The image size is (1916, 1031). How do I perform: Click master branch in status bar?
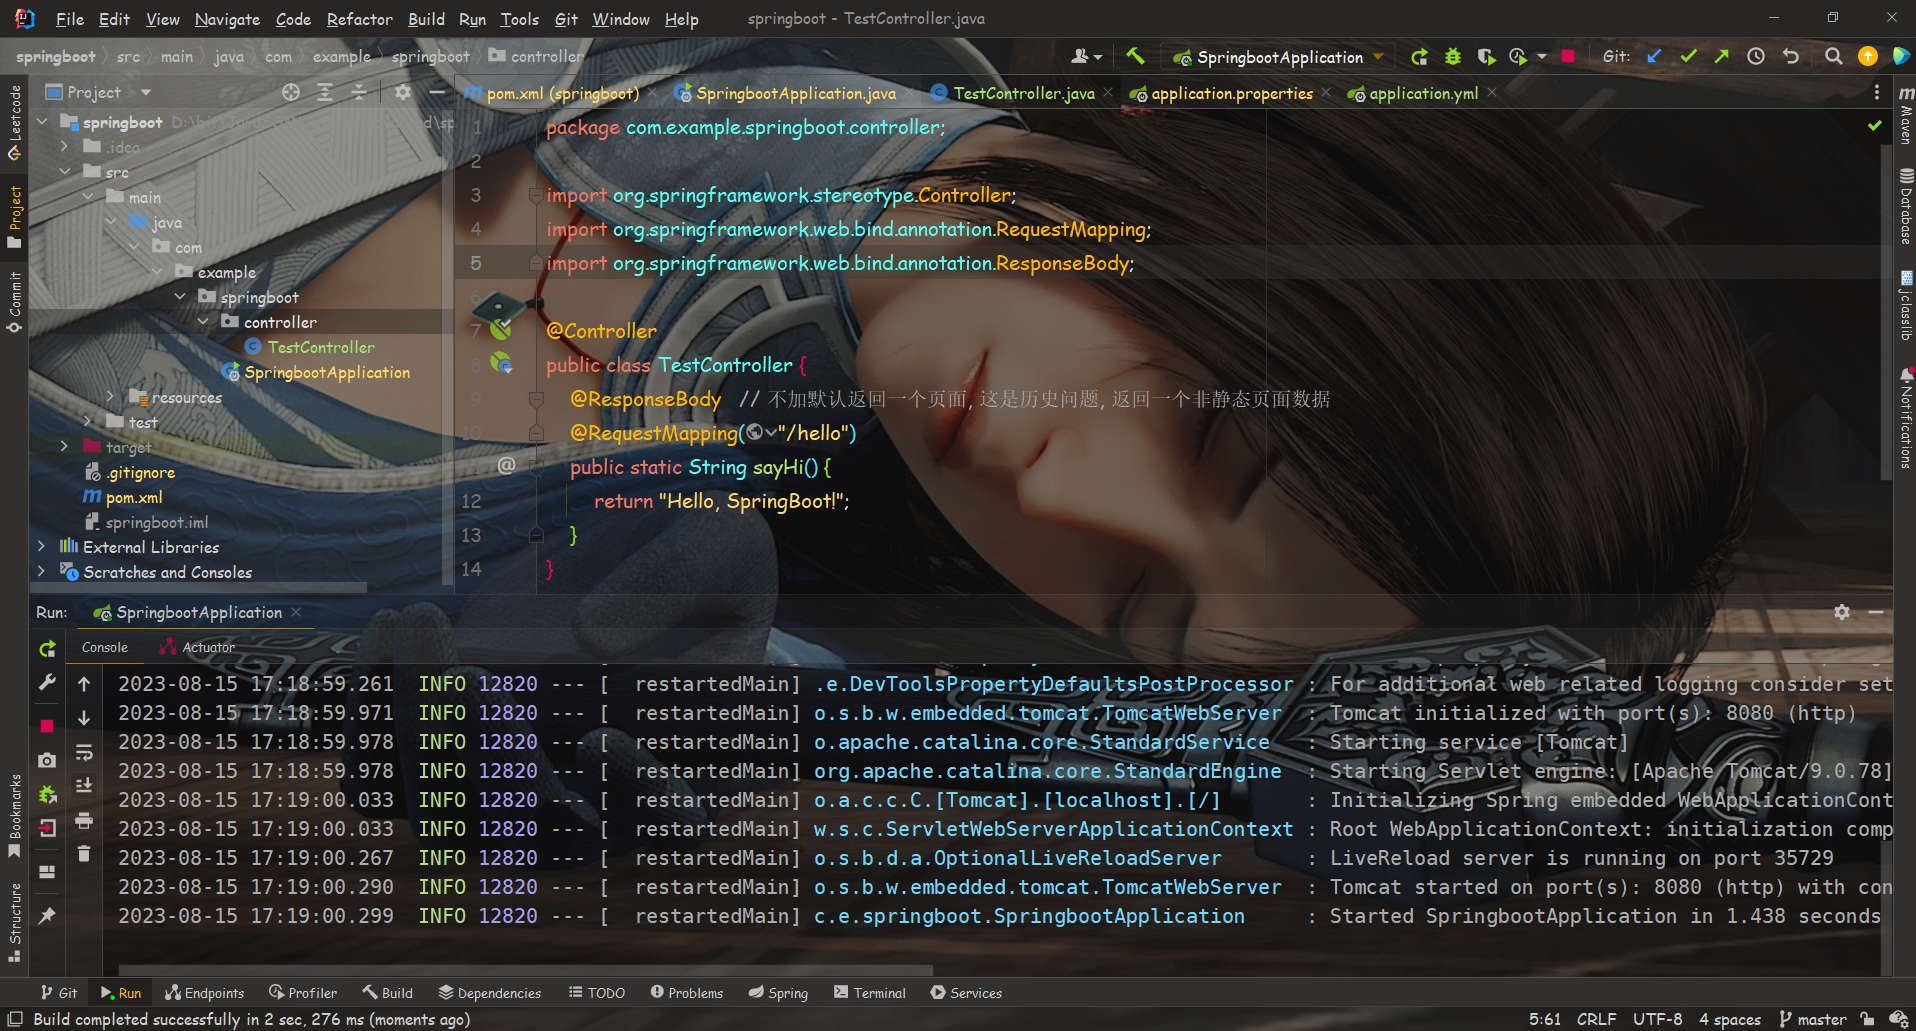(1812, 1019)
